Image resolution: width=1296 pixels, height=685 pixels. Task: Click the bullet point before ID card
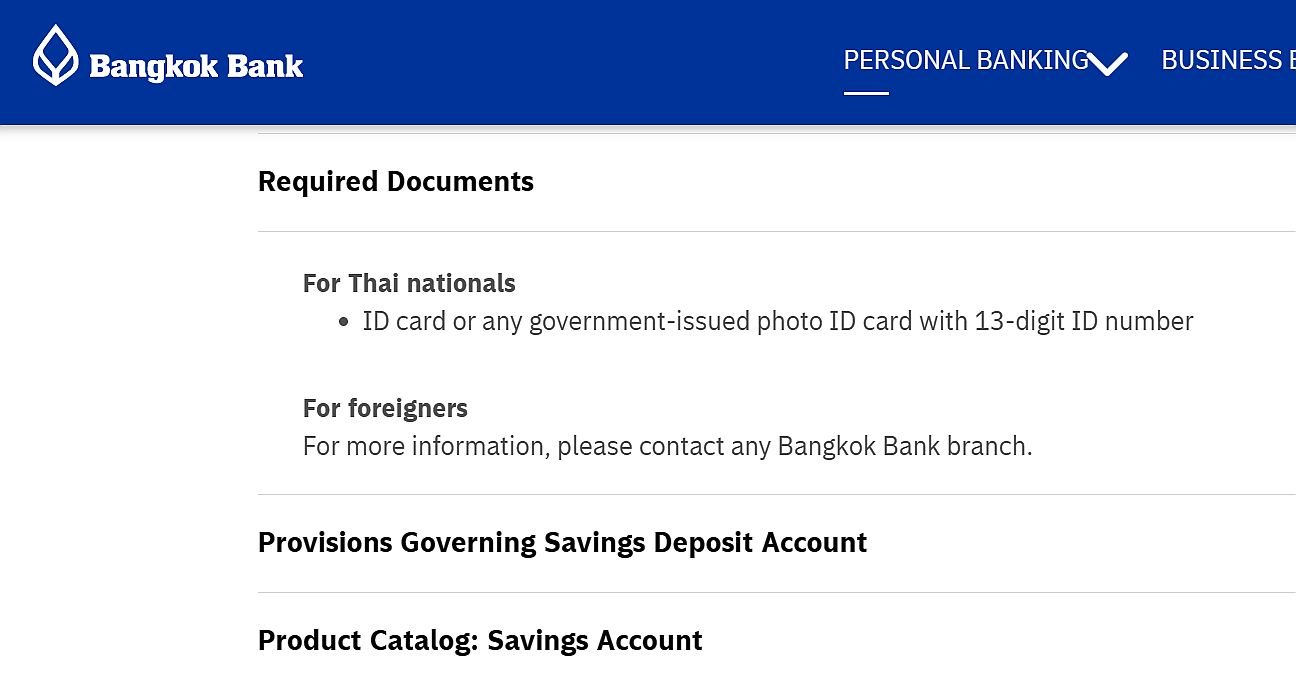tap(344, 322)
